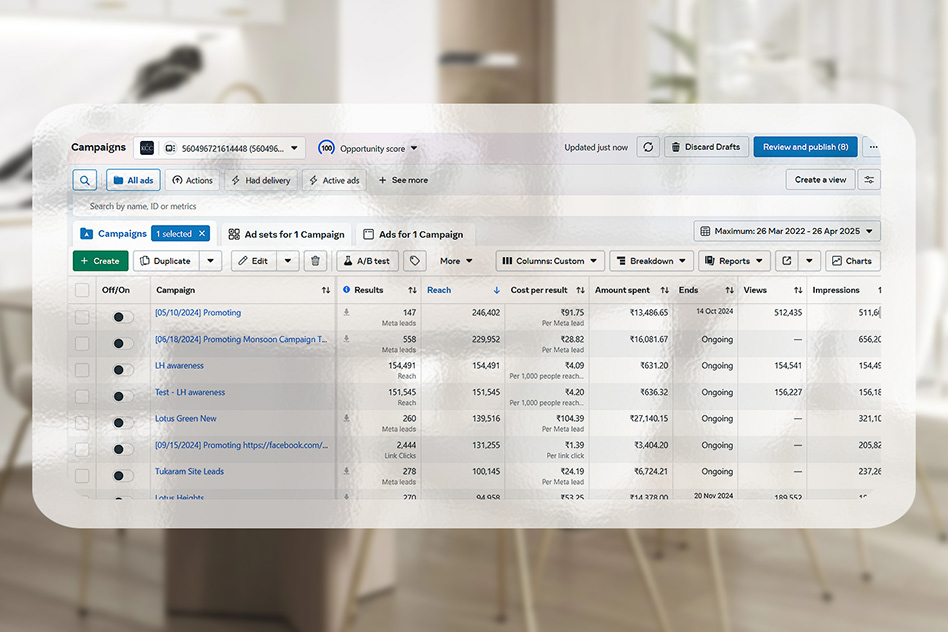
Task: Tick the select-all header checkbox
Action: point(82,290)
